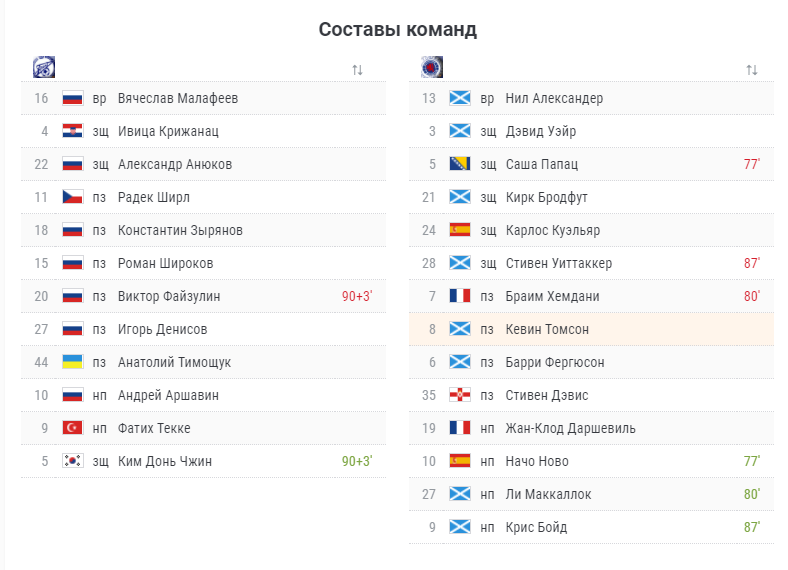Select the highlighted Кевин Томсон row
Image resolution: width=788 pixels, height=570 pixels.
click(x=592, y=329)
